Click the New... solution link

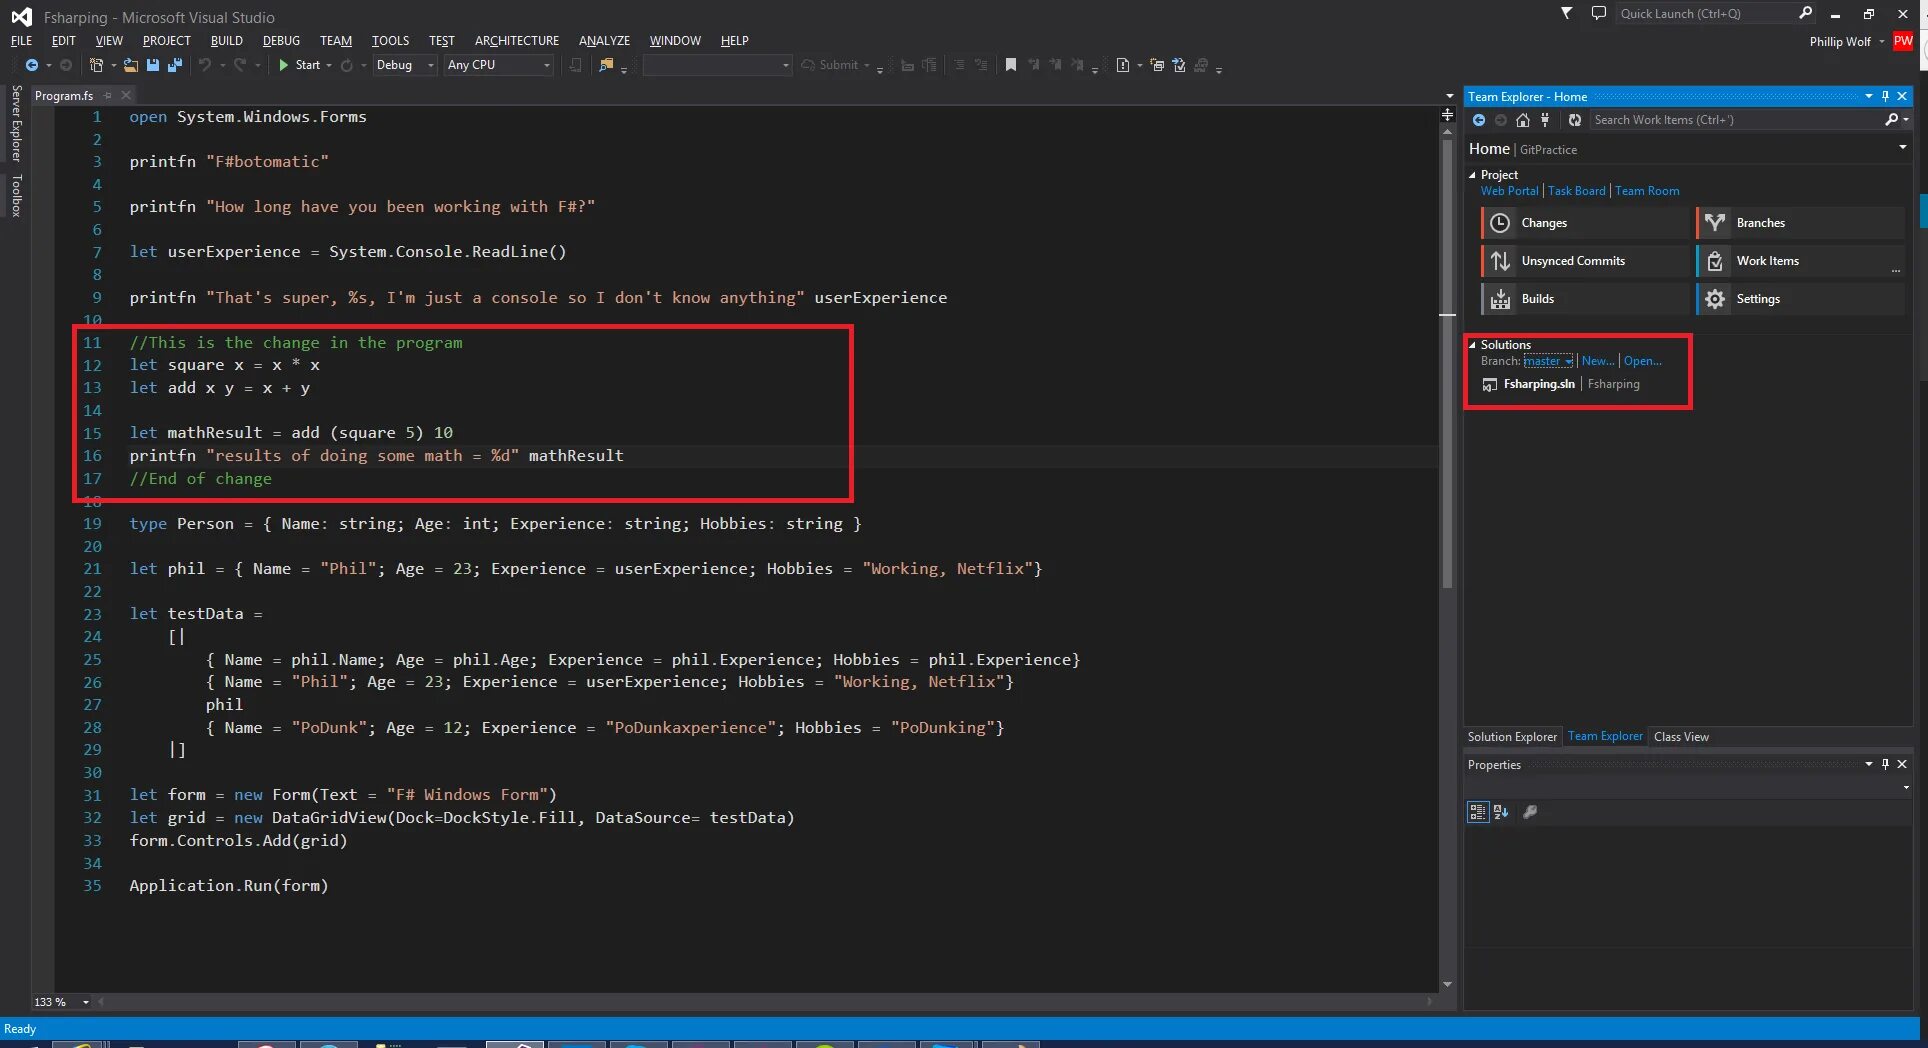click(1597, 361)
